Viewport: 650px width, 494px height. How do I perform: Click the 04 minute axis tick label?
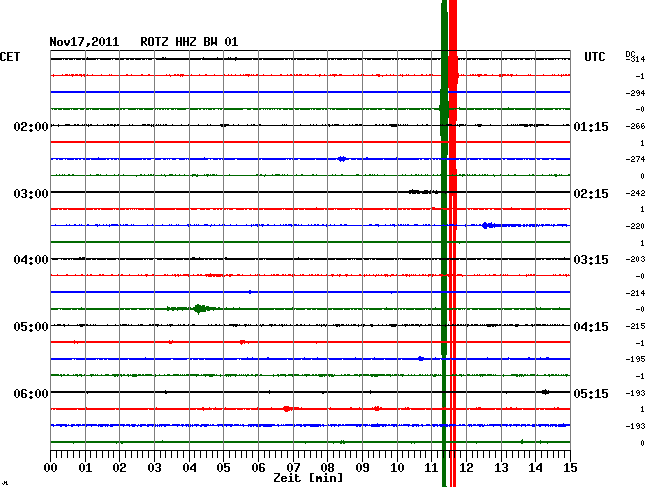coord(189,468)
